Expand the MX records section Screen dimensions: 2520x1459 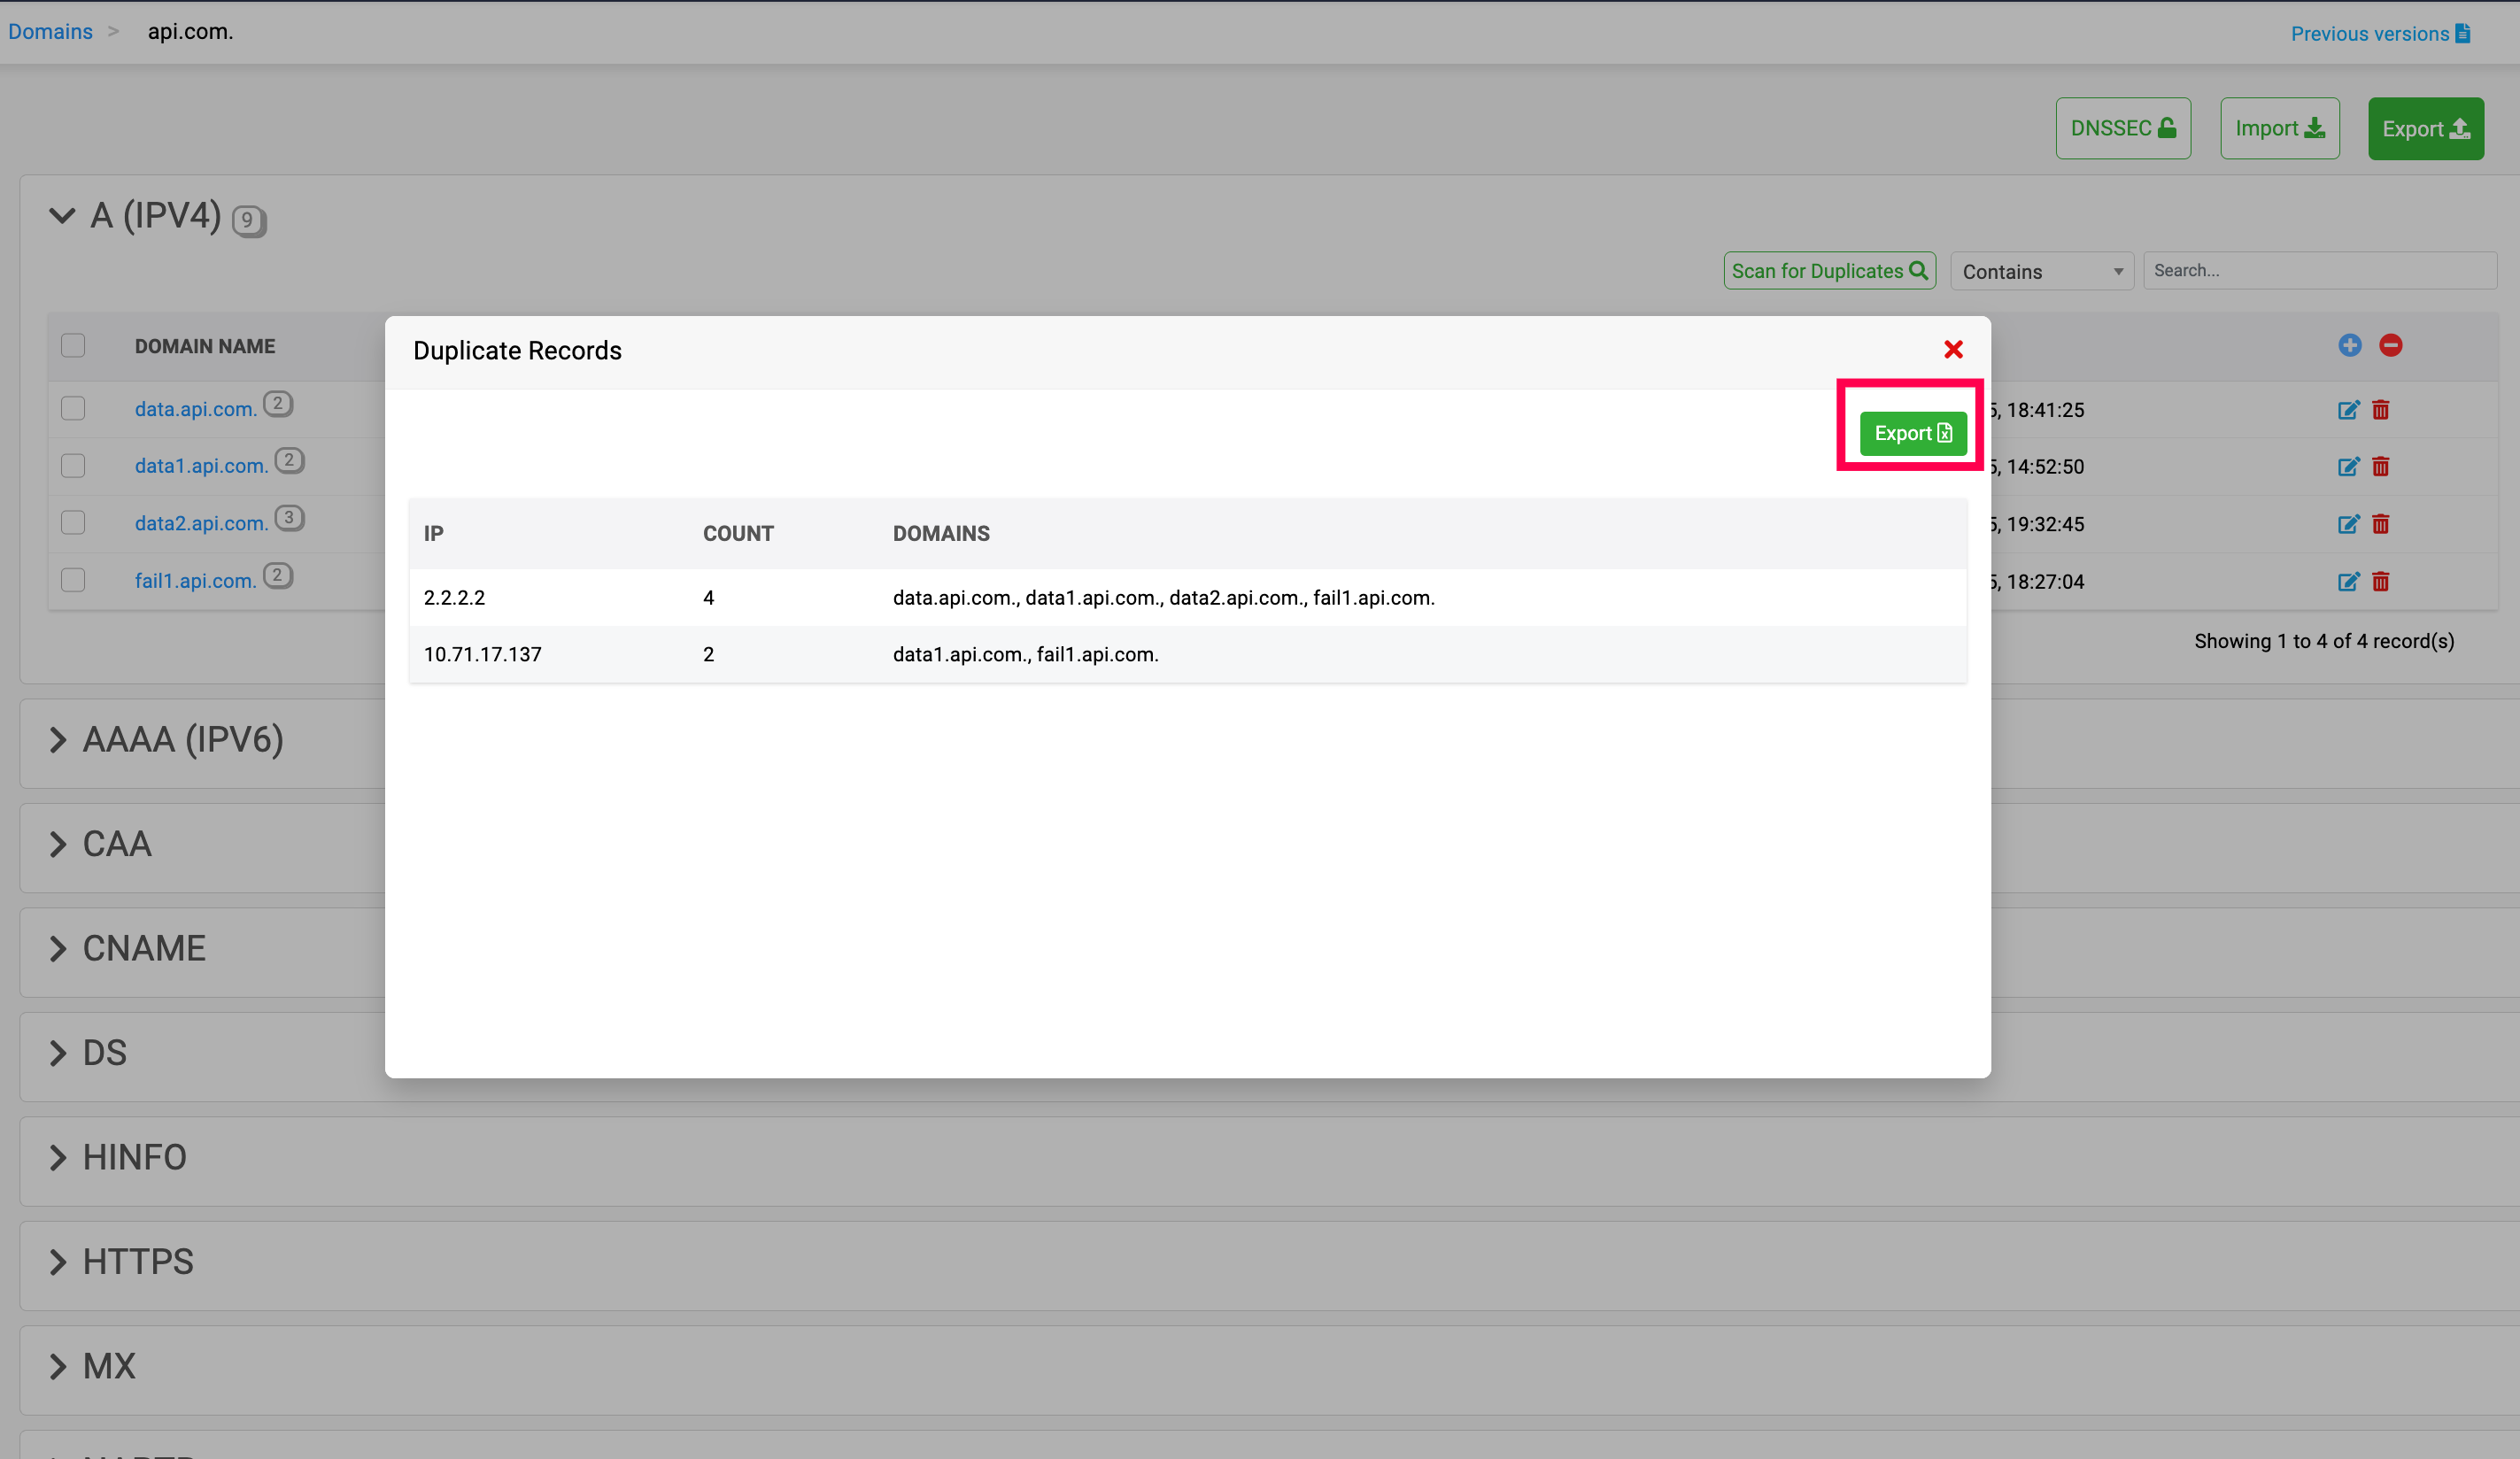(58, 1366)
